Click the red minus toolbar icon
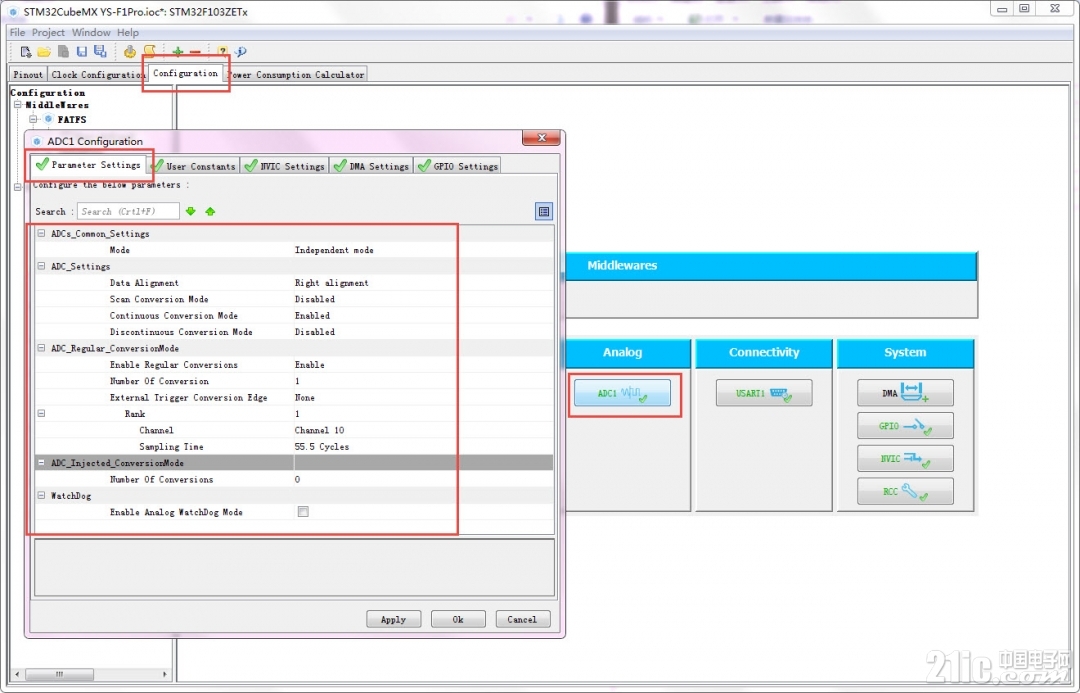This screenshot has width=1080, height=693. (196, 52)
